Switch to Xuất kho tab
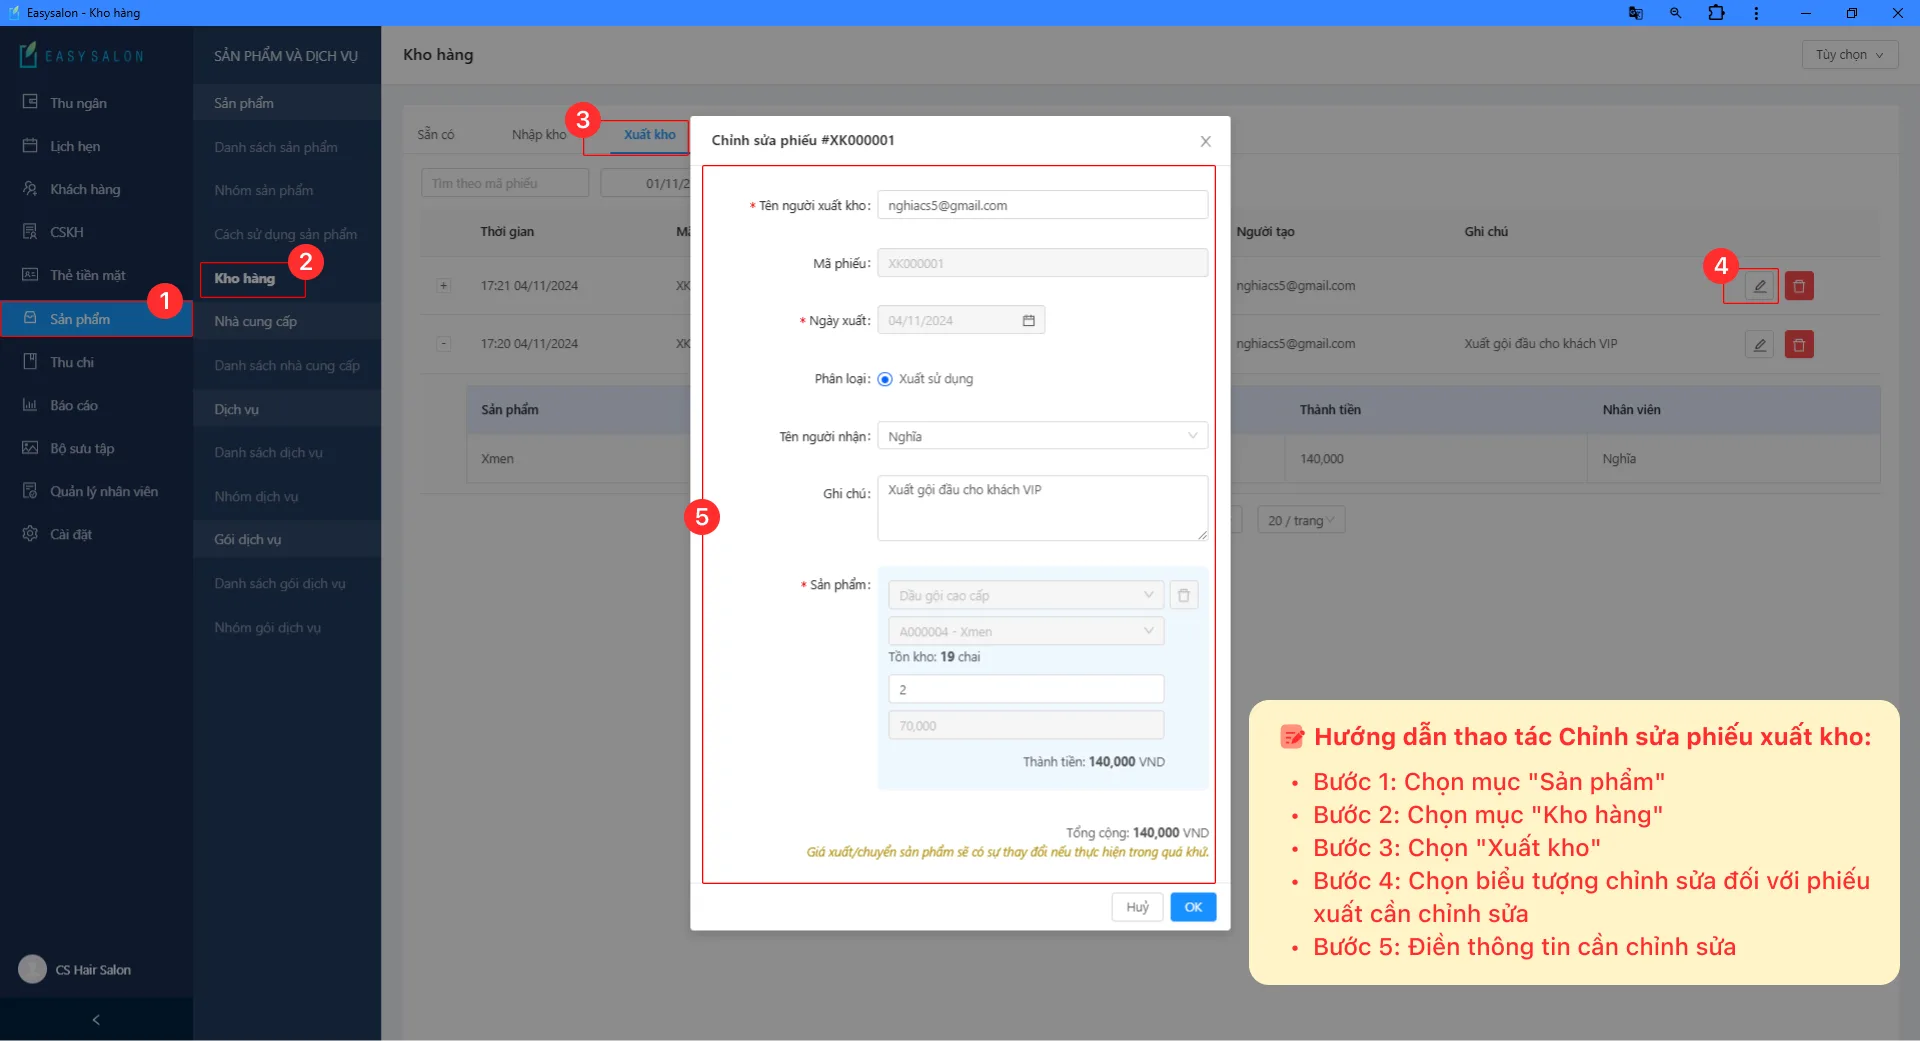1920x1041 pixels. (x=650, y=134)
